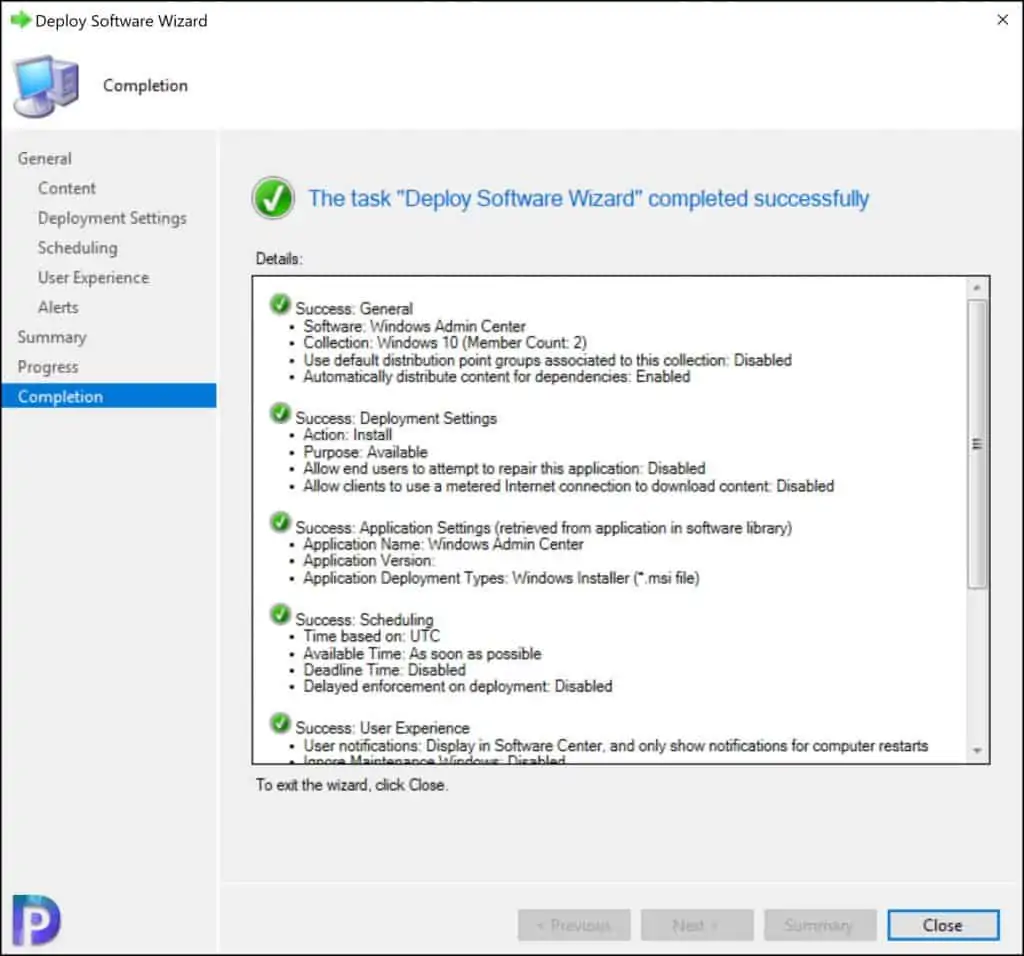Screen dimensions: 1024x956
Task: Close the wizard window with X
Action: [1002, 20]
